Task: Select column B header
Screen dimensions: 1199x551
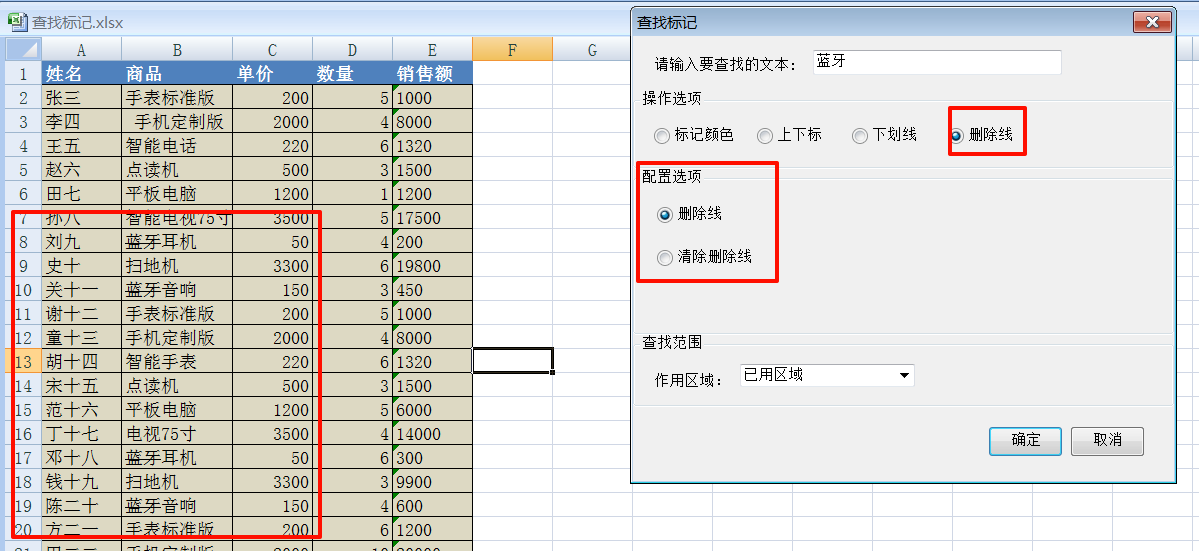Action: coord(177,50)
